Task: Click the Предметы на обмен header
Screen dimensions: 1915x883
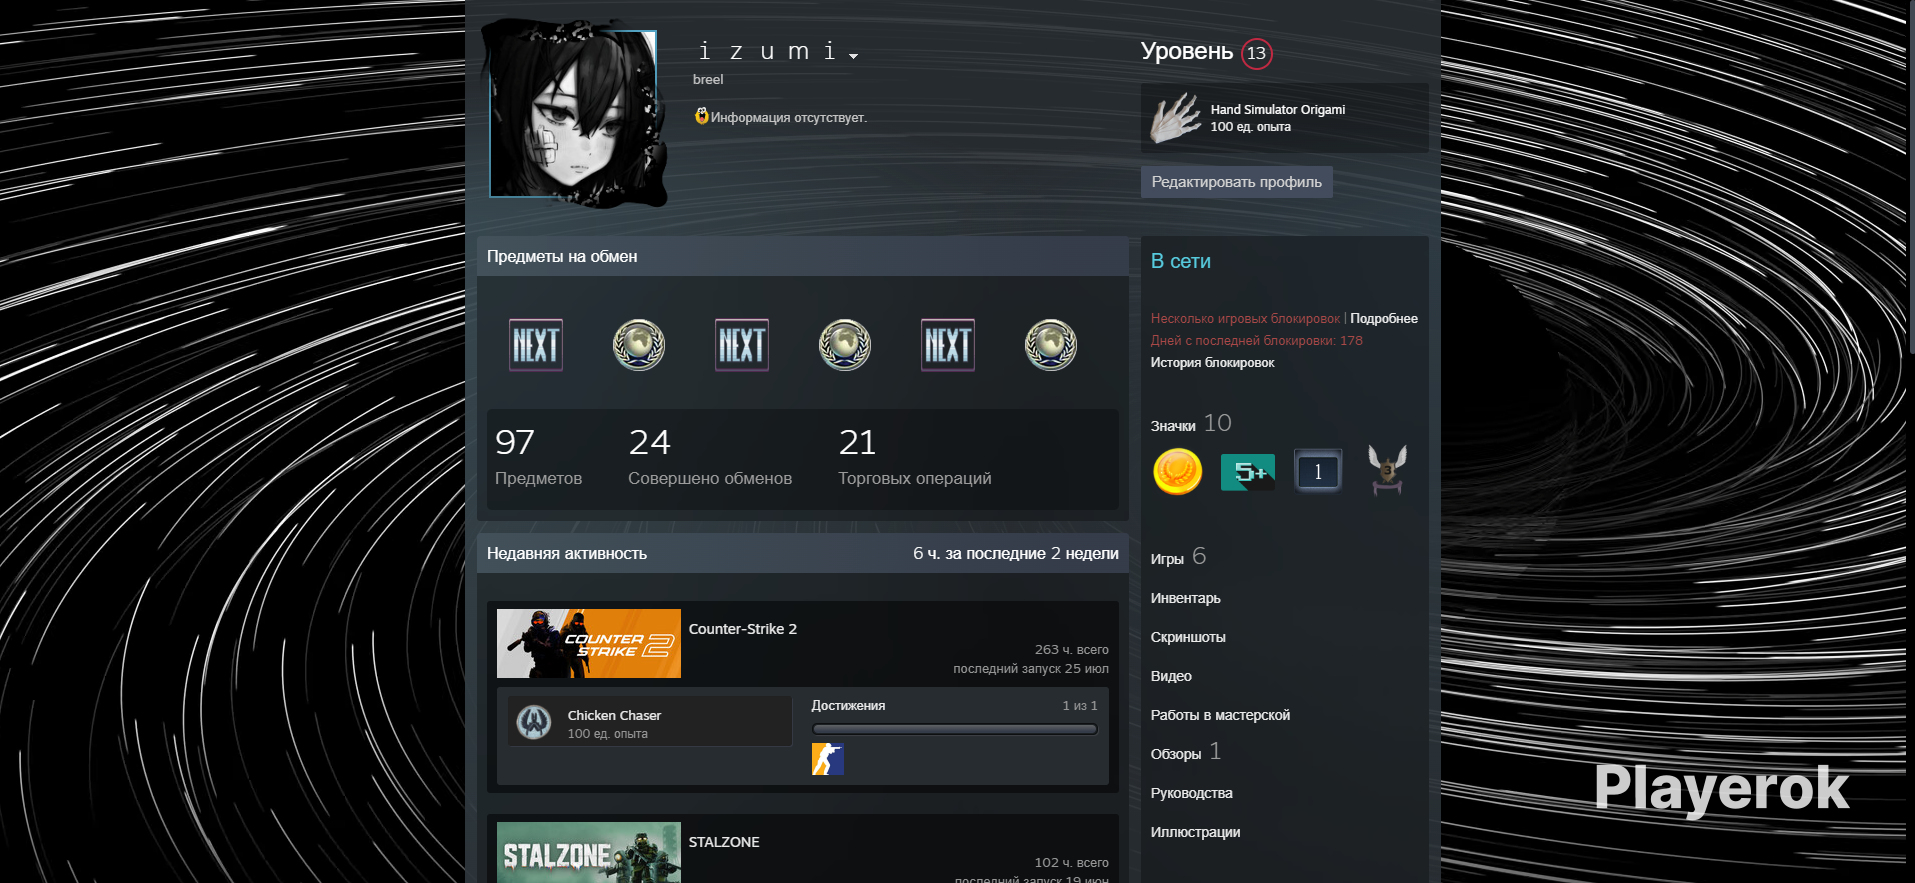Action: pos(562,257)
